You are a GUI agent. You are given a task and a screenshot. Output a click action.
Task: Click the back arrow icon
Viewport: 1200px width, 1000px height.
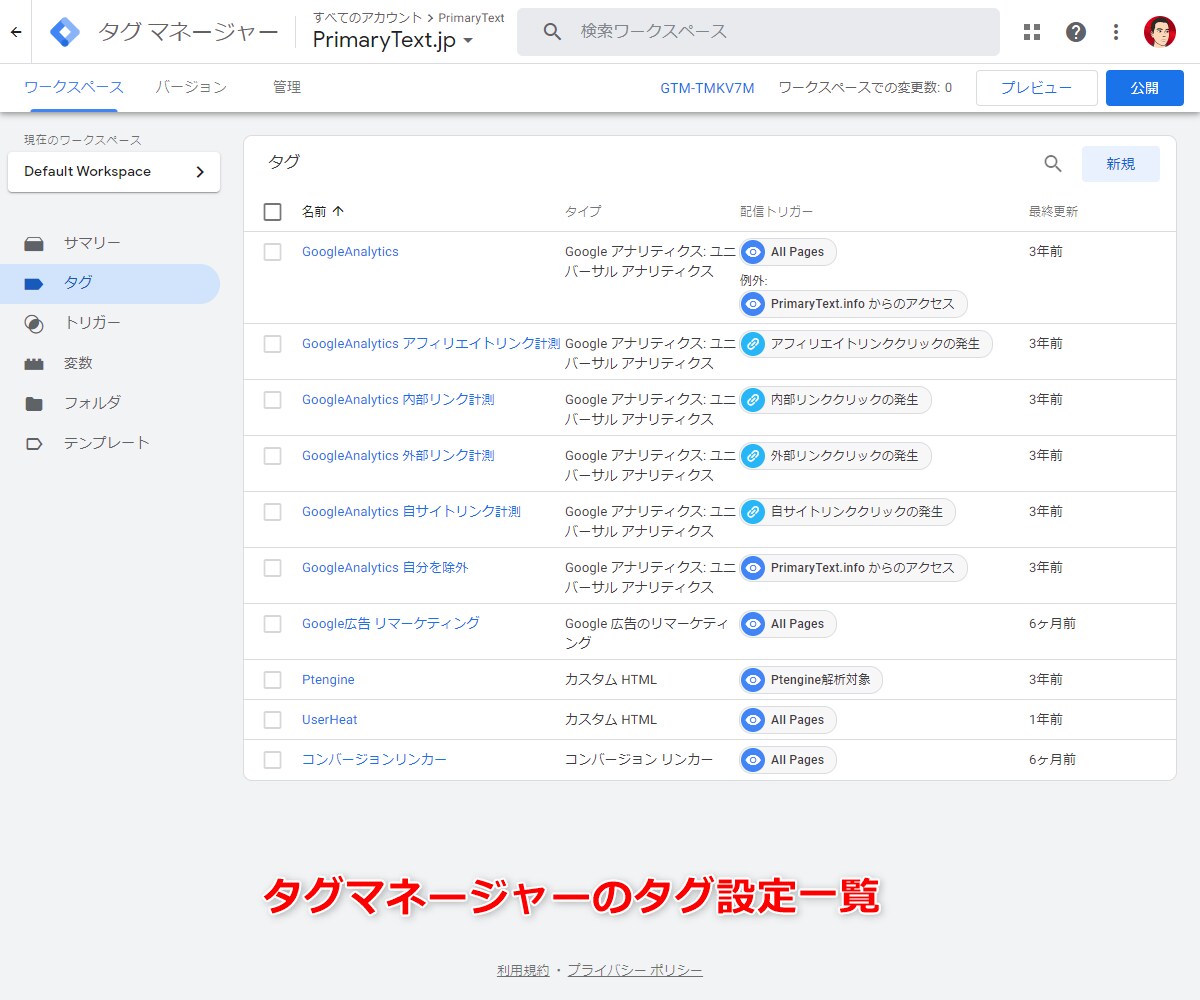coord(15,32)
